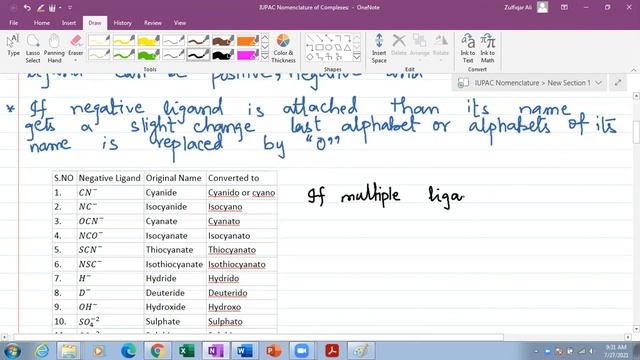
Task: Click the Delete button in Edit group
Action: pos(399,45)
